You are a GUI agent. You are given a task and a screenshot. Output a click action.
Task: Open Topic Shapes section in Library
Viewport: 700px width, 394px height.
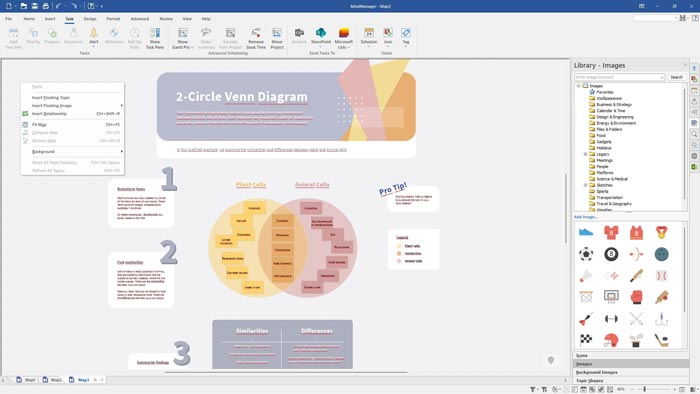tap(631, 381)
